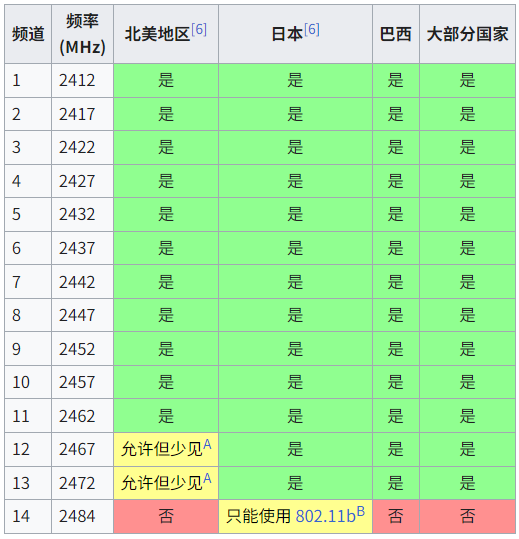Click frequency cell 2457
The image size is (519, 539).
tap(82, 382)
